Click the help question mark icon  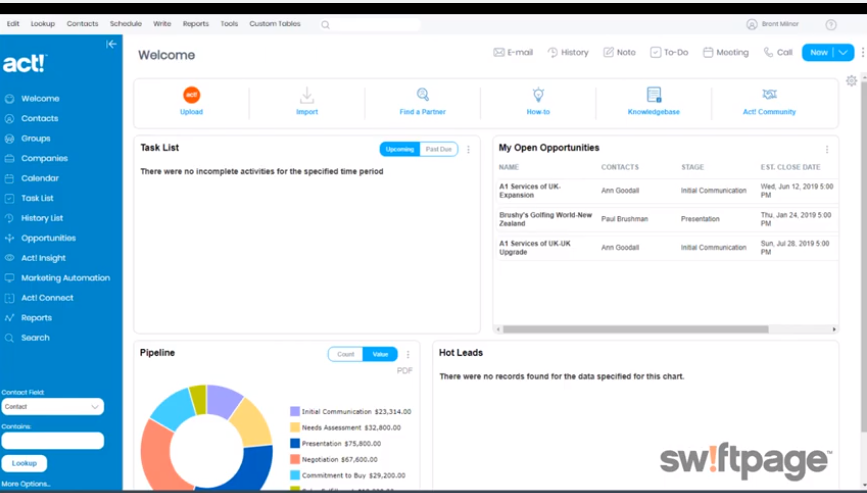[831, 24]
